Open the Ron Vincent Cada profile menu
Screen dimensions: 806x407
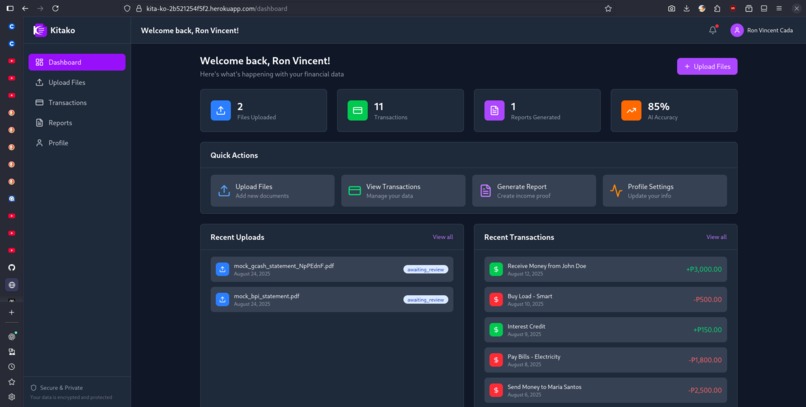[761, 30]
